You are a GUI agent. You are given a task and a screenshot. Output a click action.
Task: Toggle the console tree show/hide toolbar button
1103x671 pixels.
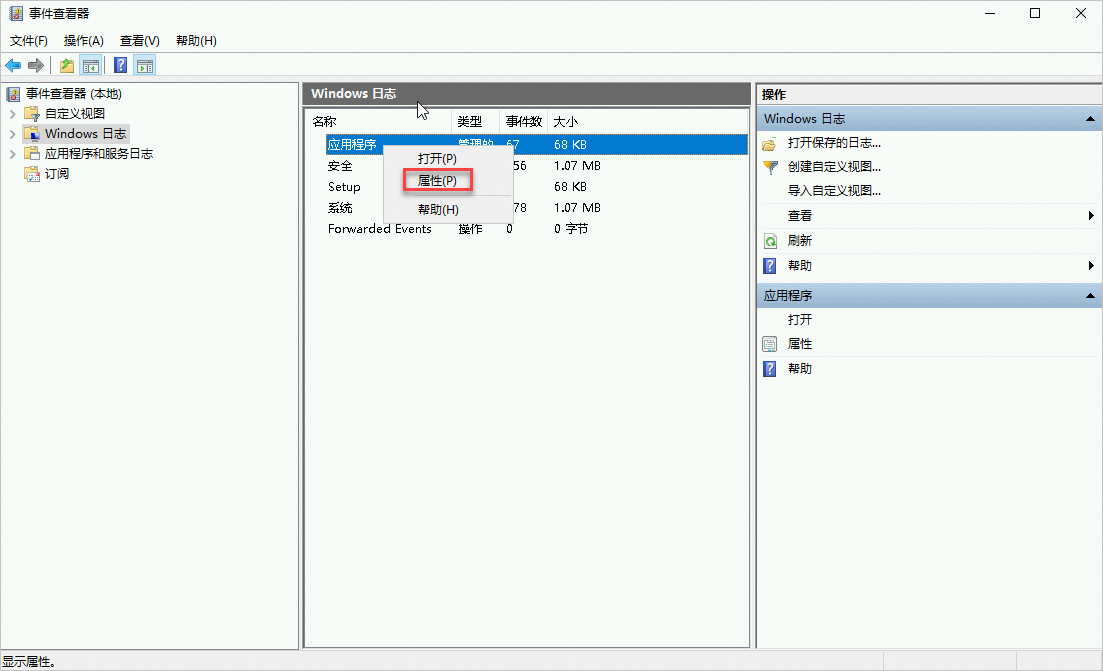[91, 66]
